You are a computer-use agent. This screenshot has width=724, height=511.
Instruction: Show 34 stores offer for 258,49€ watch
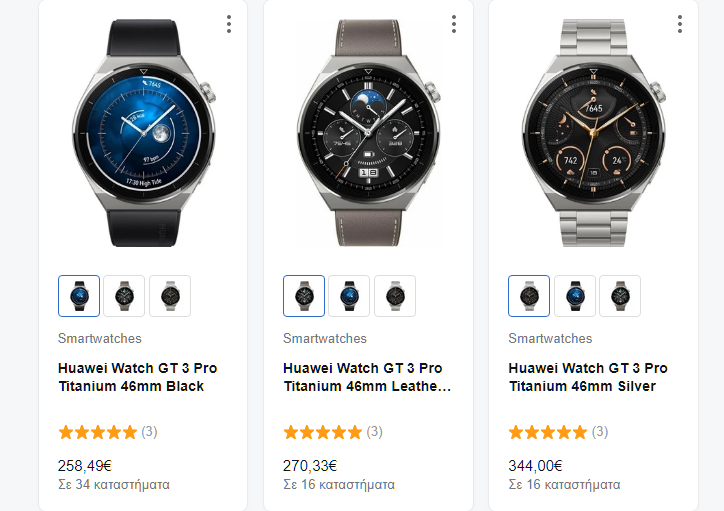(x=114, y=485)
